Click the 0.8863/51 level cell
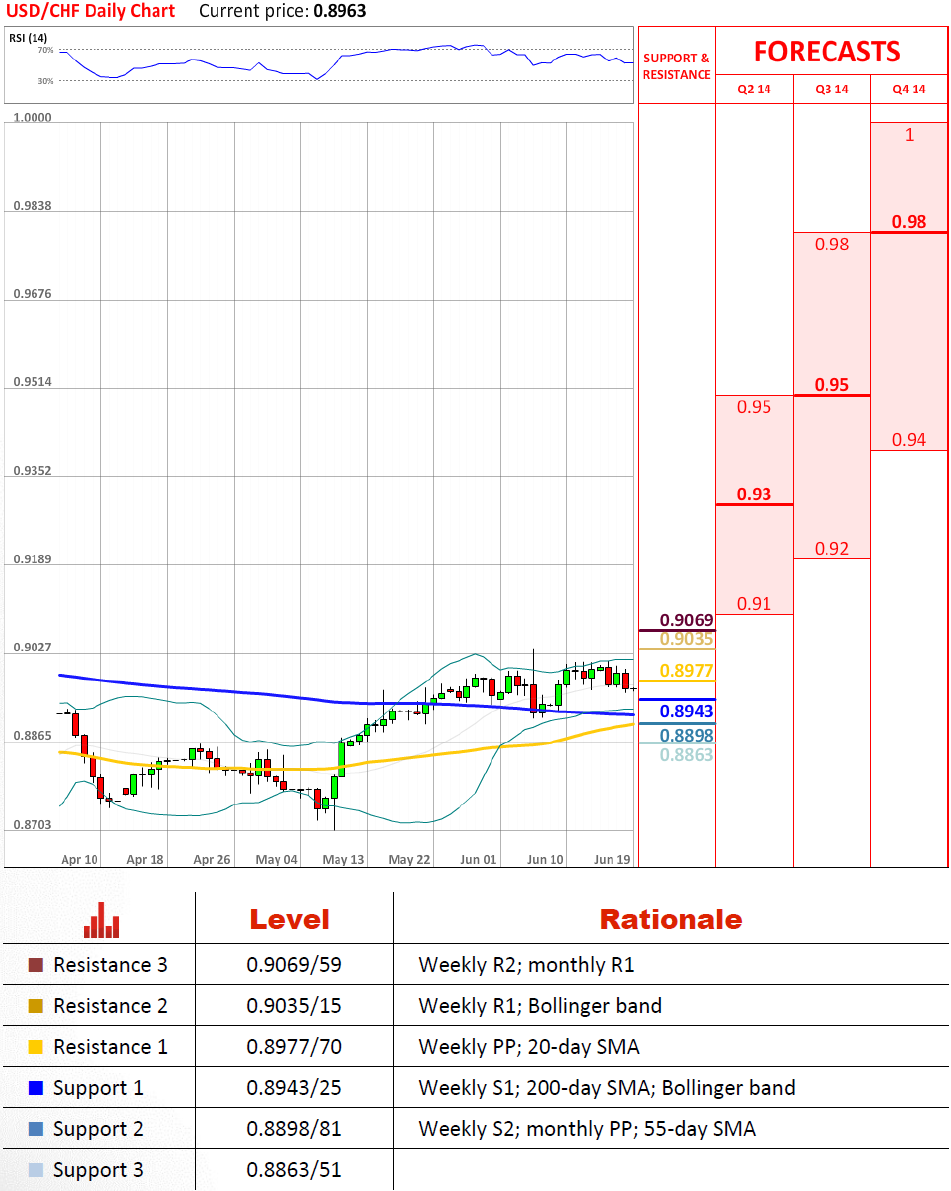Viewport: 951px width, 1191px height. point(294,1170)
